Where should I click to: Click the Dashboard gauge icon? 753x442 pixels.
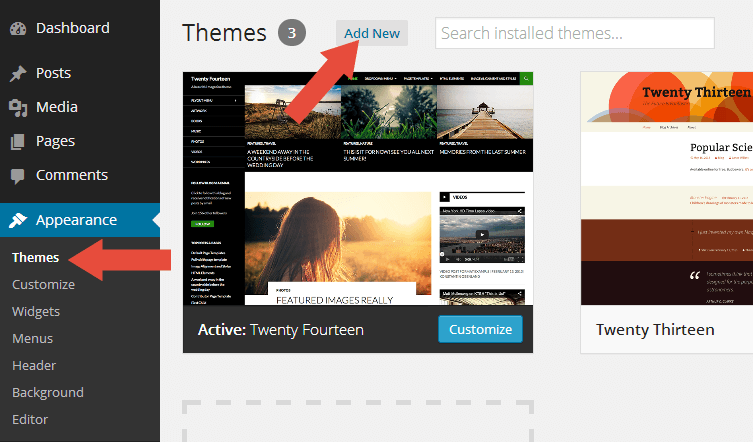[x=17, y=28]
